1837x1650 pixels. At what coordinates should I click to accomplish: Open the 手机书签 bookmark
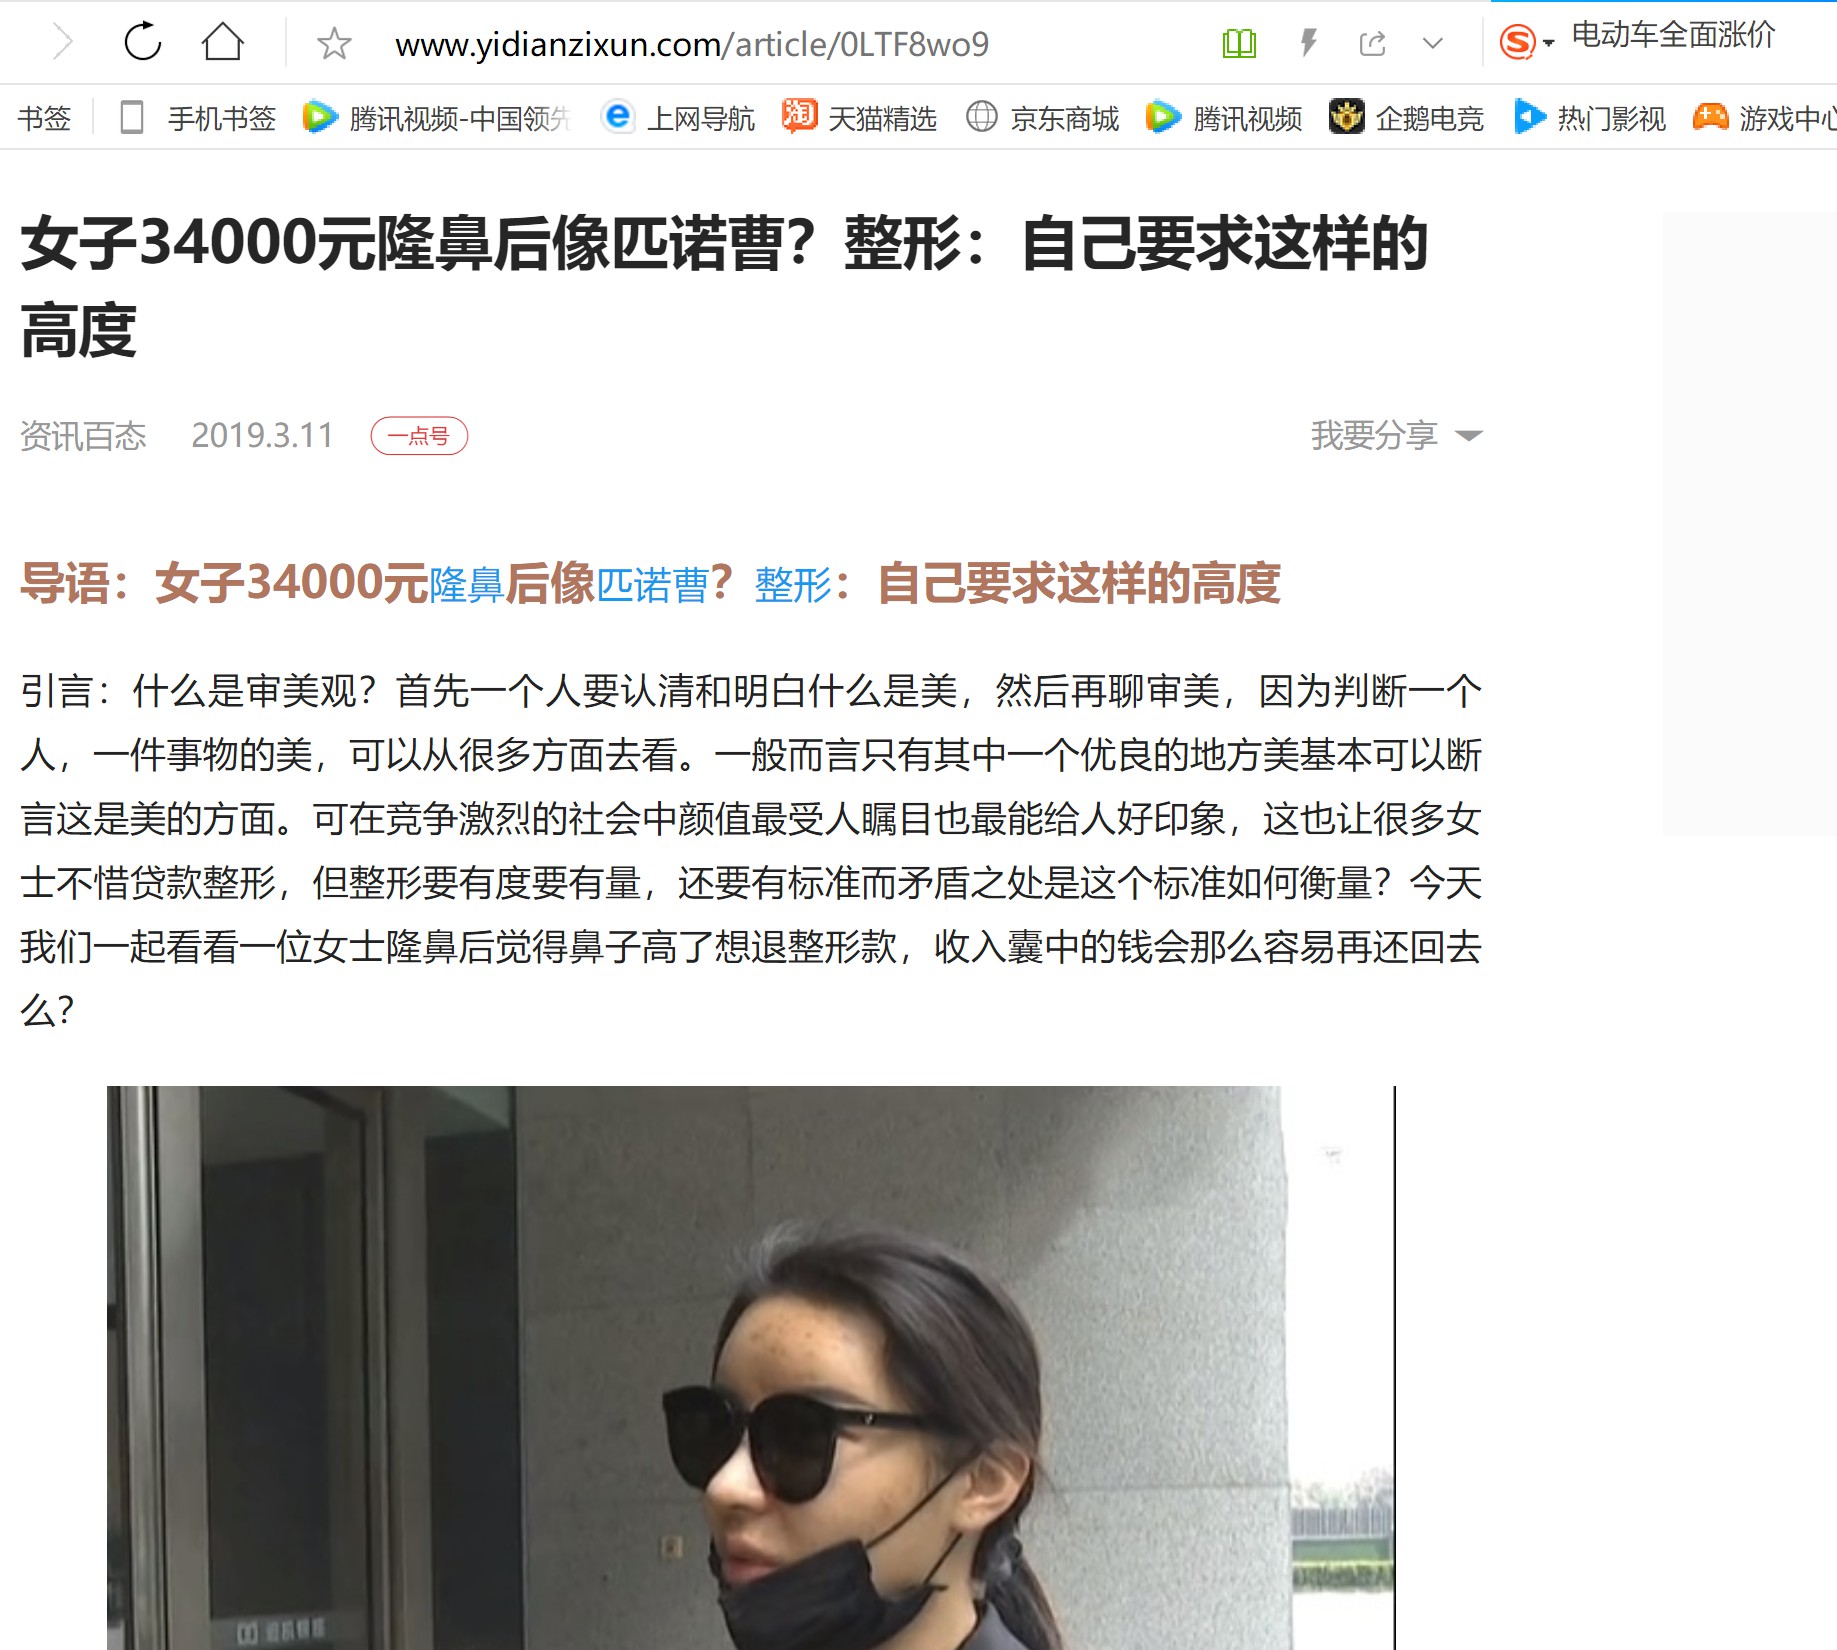(198, 118)
